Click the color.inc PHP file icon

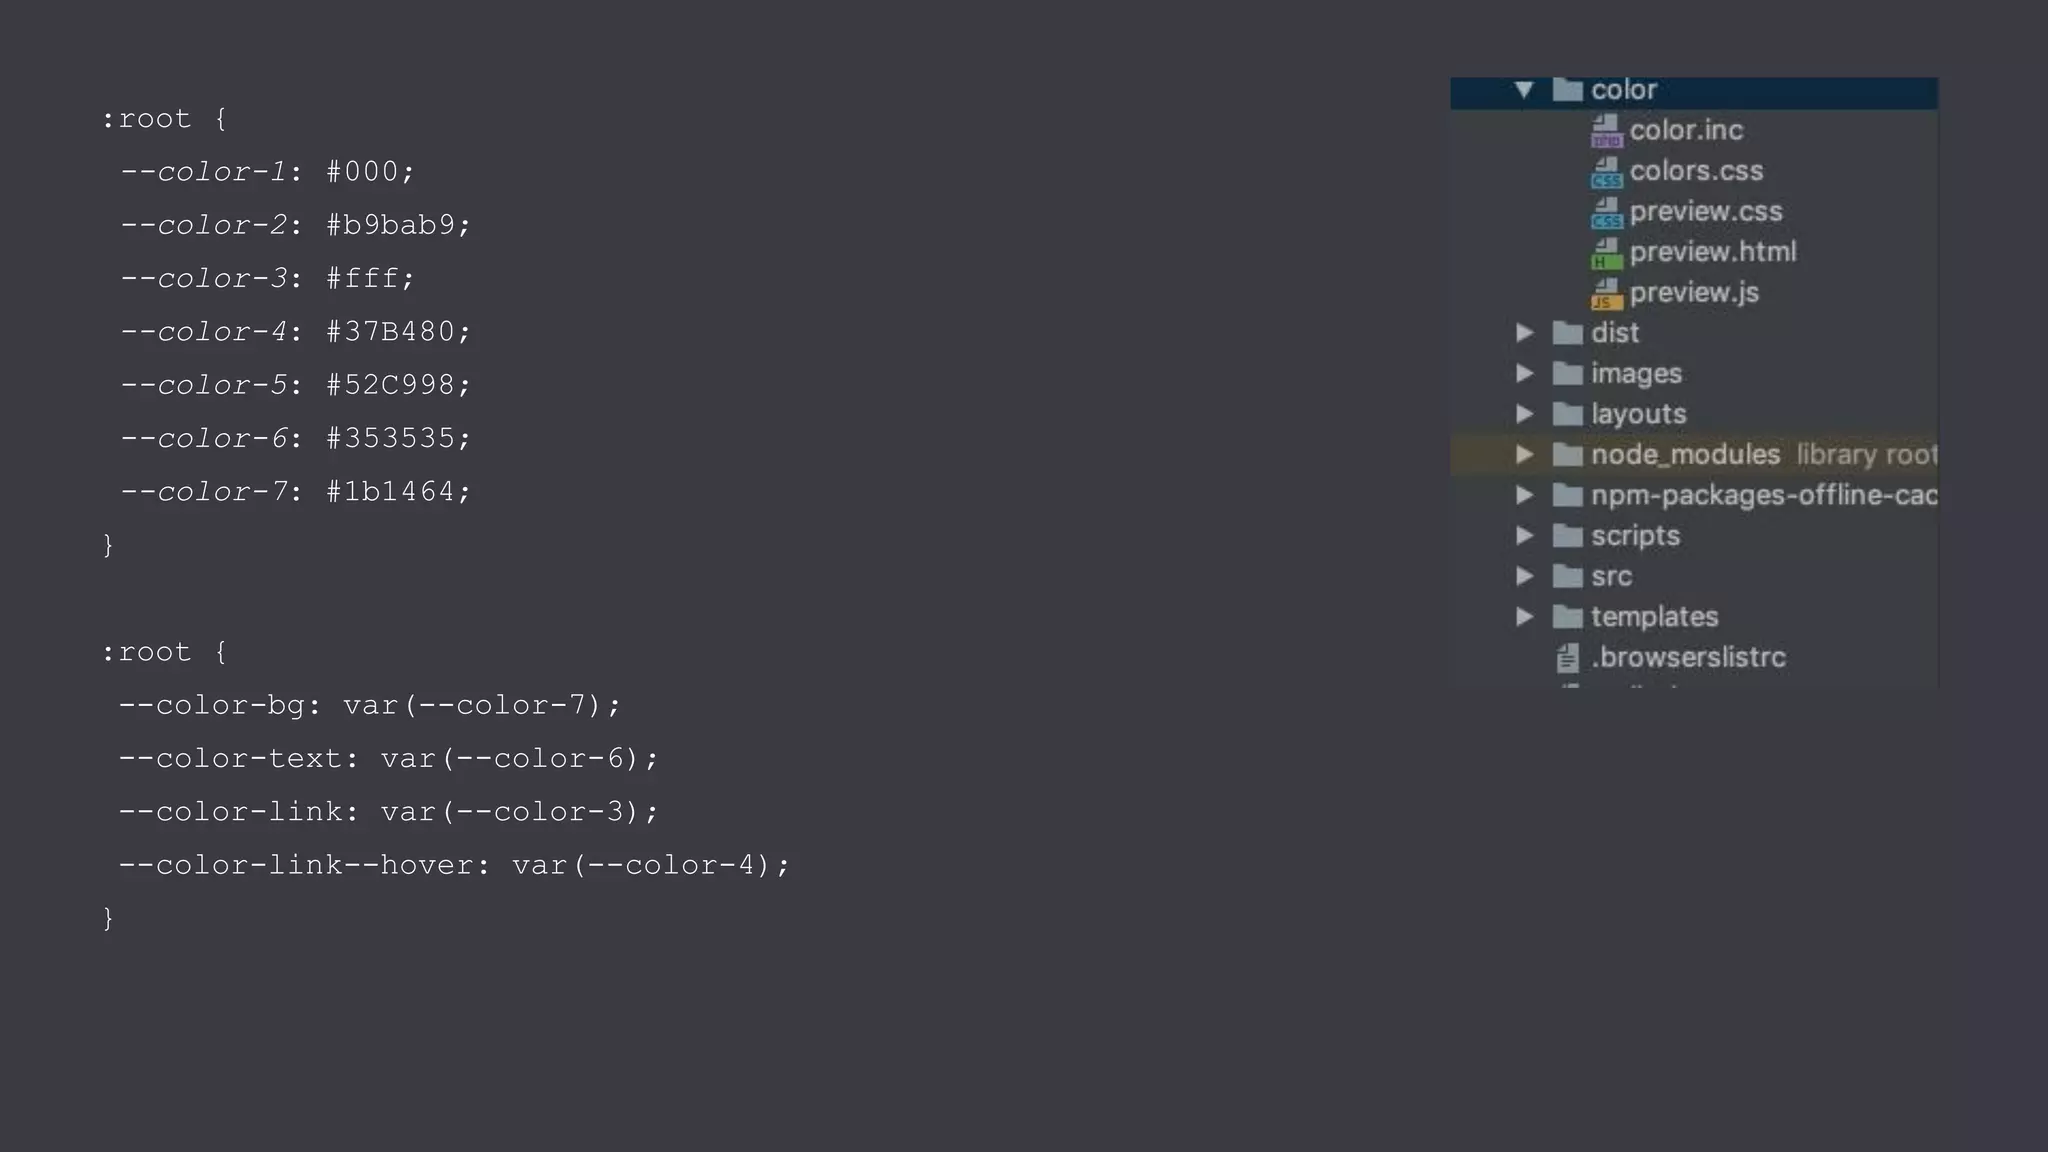pos(1606,130)
